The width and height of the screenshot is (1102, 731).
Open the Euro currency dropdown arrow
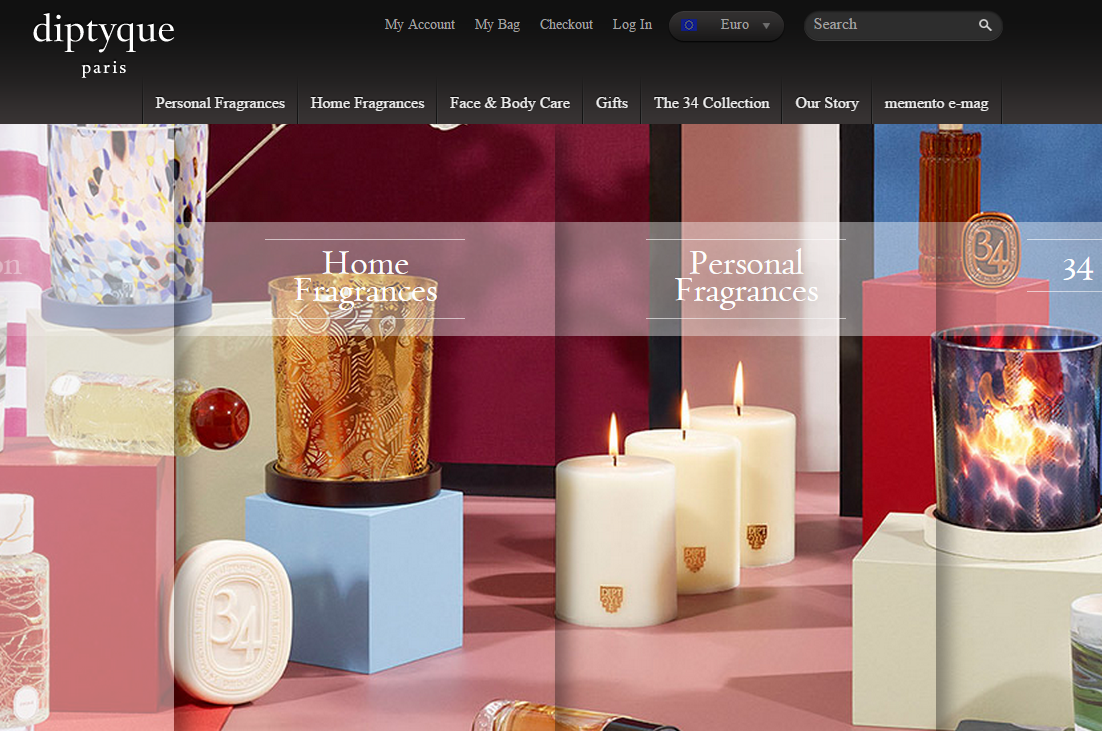coord(766,26)
